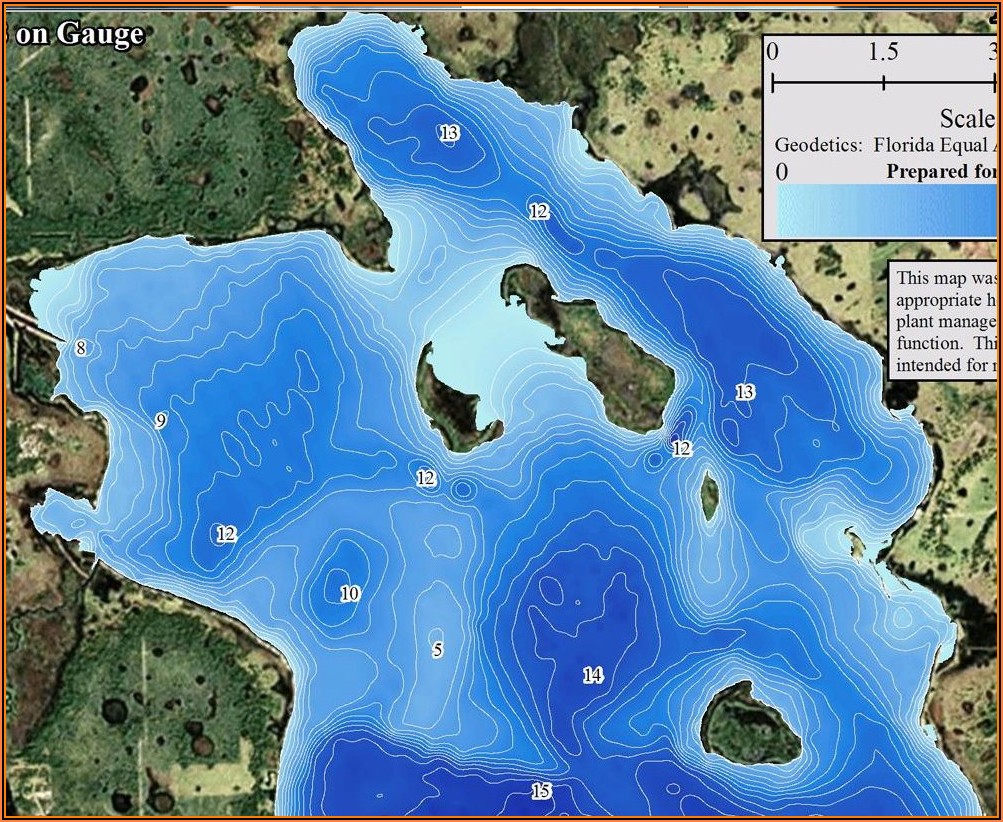Click the "Prepared for" bold legend text
The image size is (1003, 822).
tap(941, 171)
